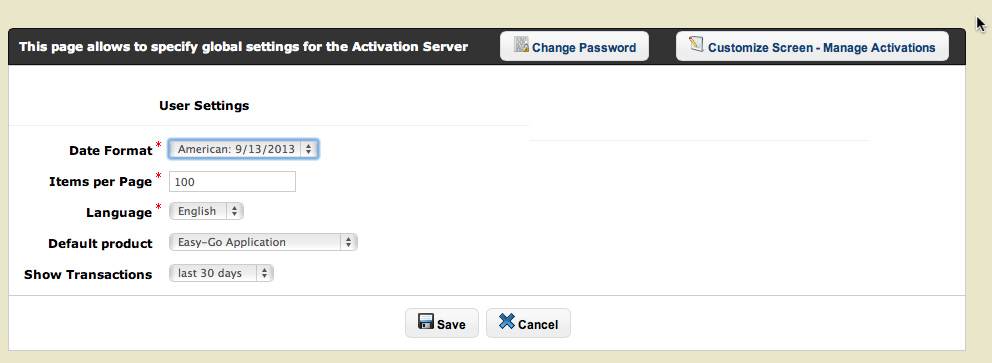Open the Show Transactions dropdown

(221, 273)
